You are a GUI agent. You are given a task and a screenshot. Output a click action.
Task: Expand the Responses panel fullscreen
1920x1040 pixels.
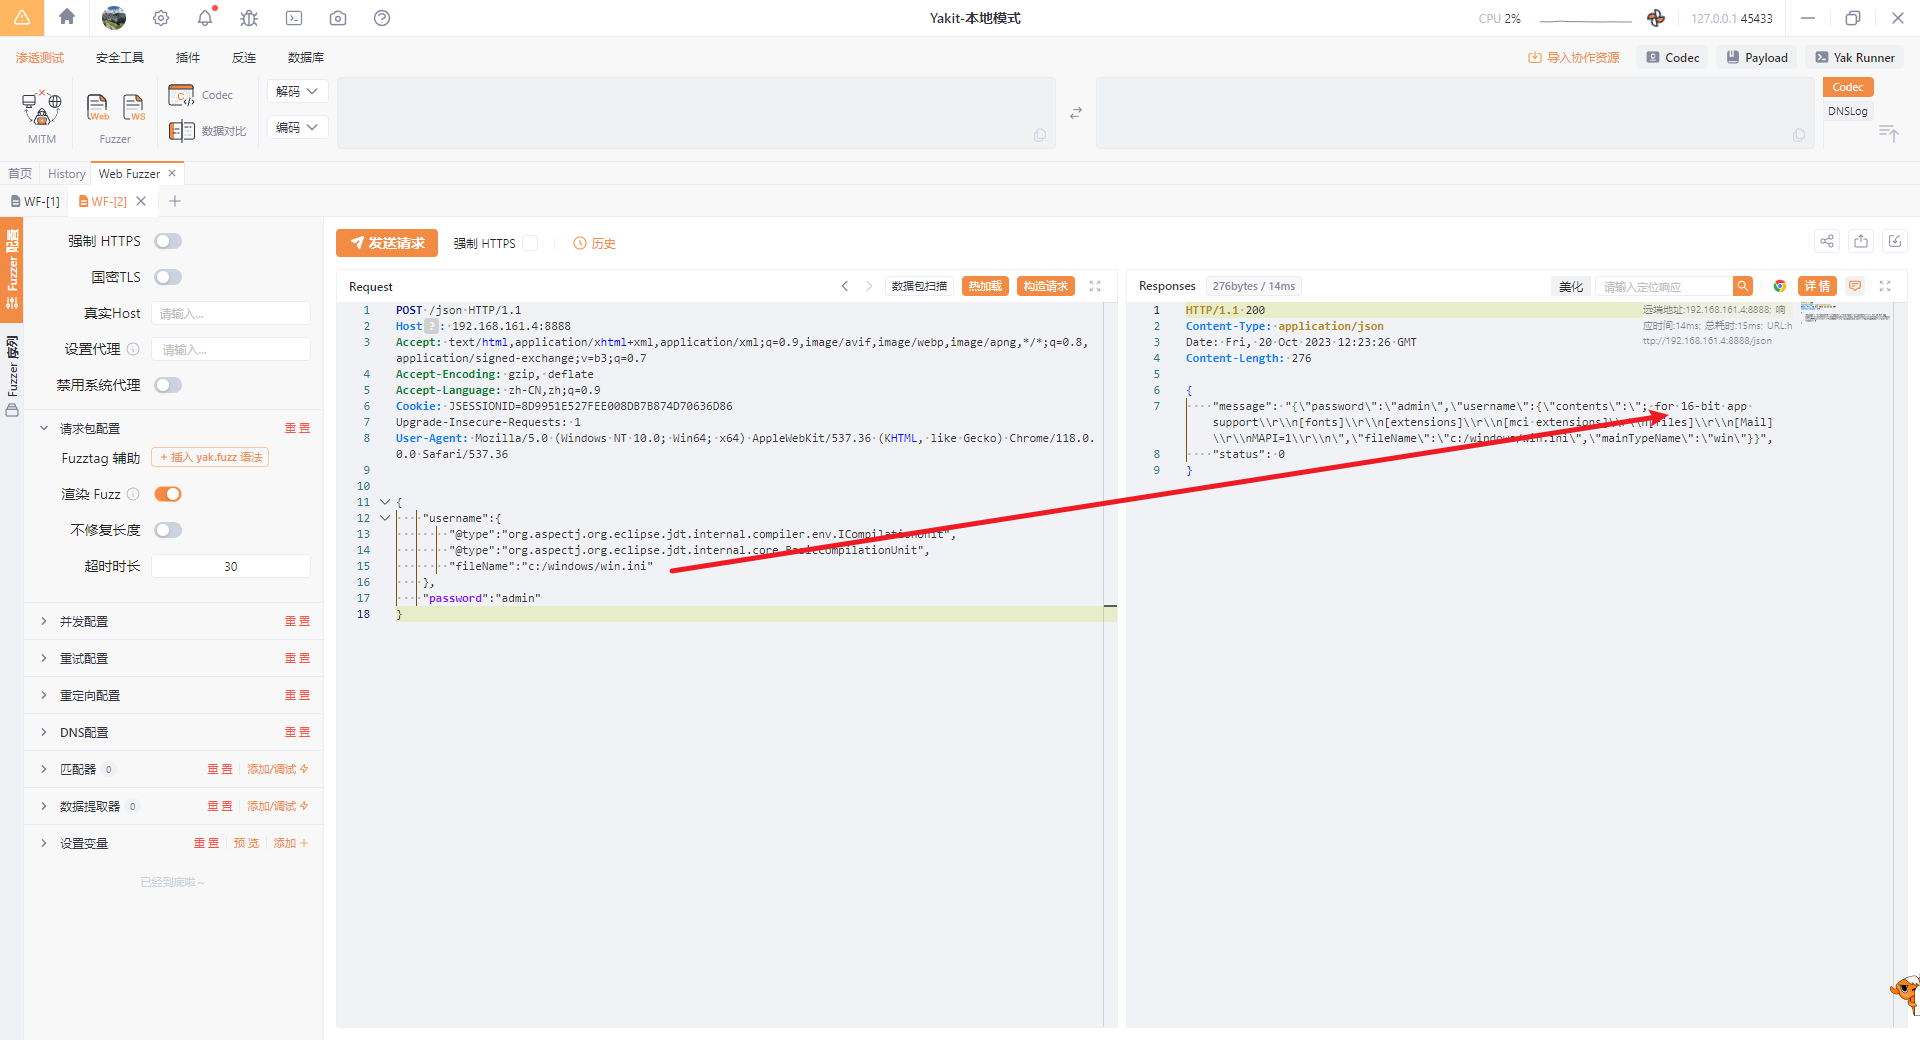(x=1885, y=286)
